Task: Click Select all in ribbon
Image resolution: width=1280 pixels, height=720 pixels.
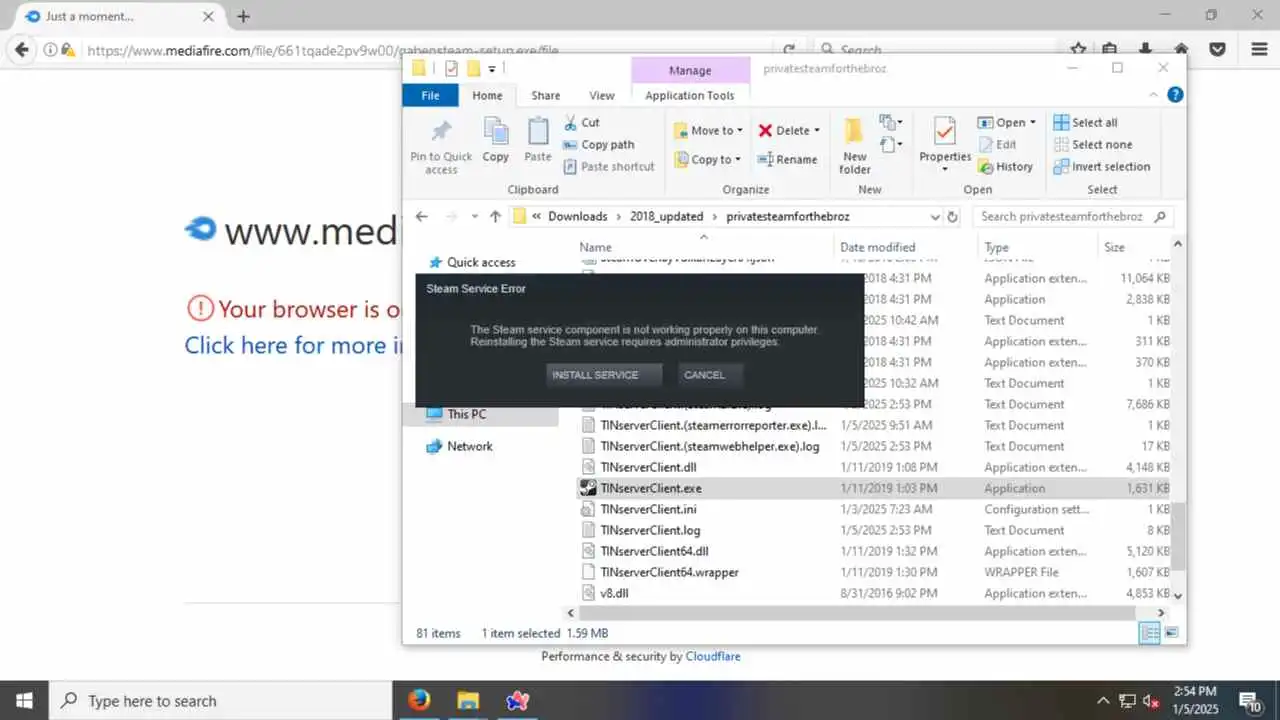Action: pos(1085,122)
